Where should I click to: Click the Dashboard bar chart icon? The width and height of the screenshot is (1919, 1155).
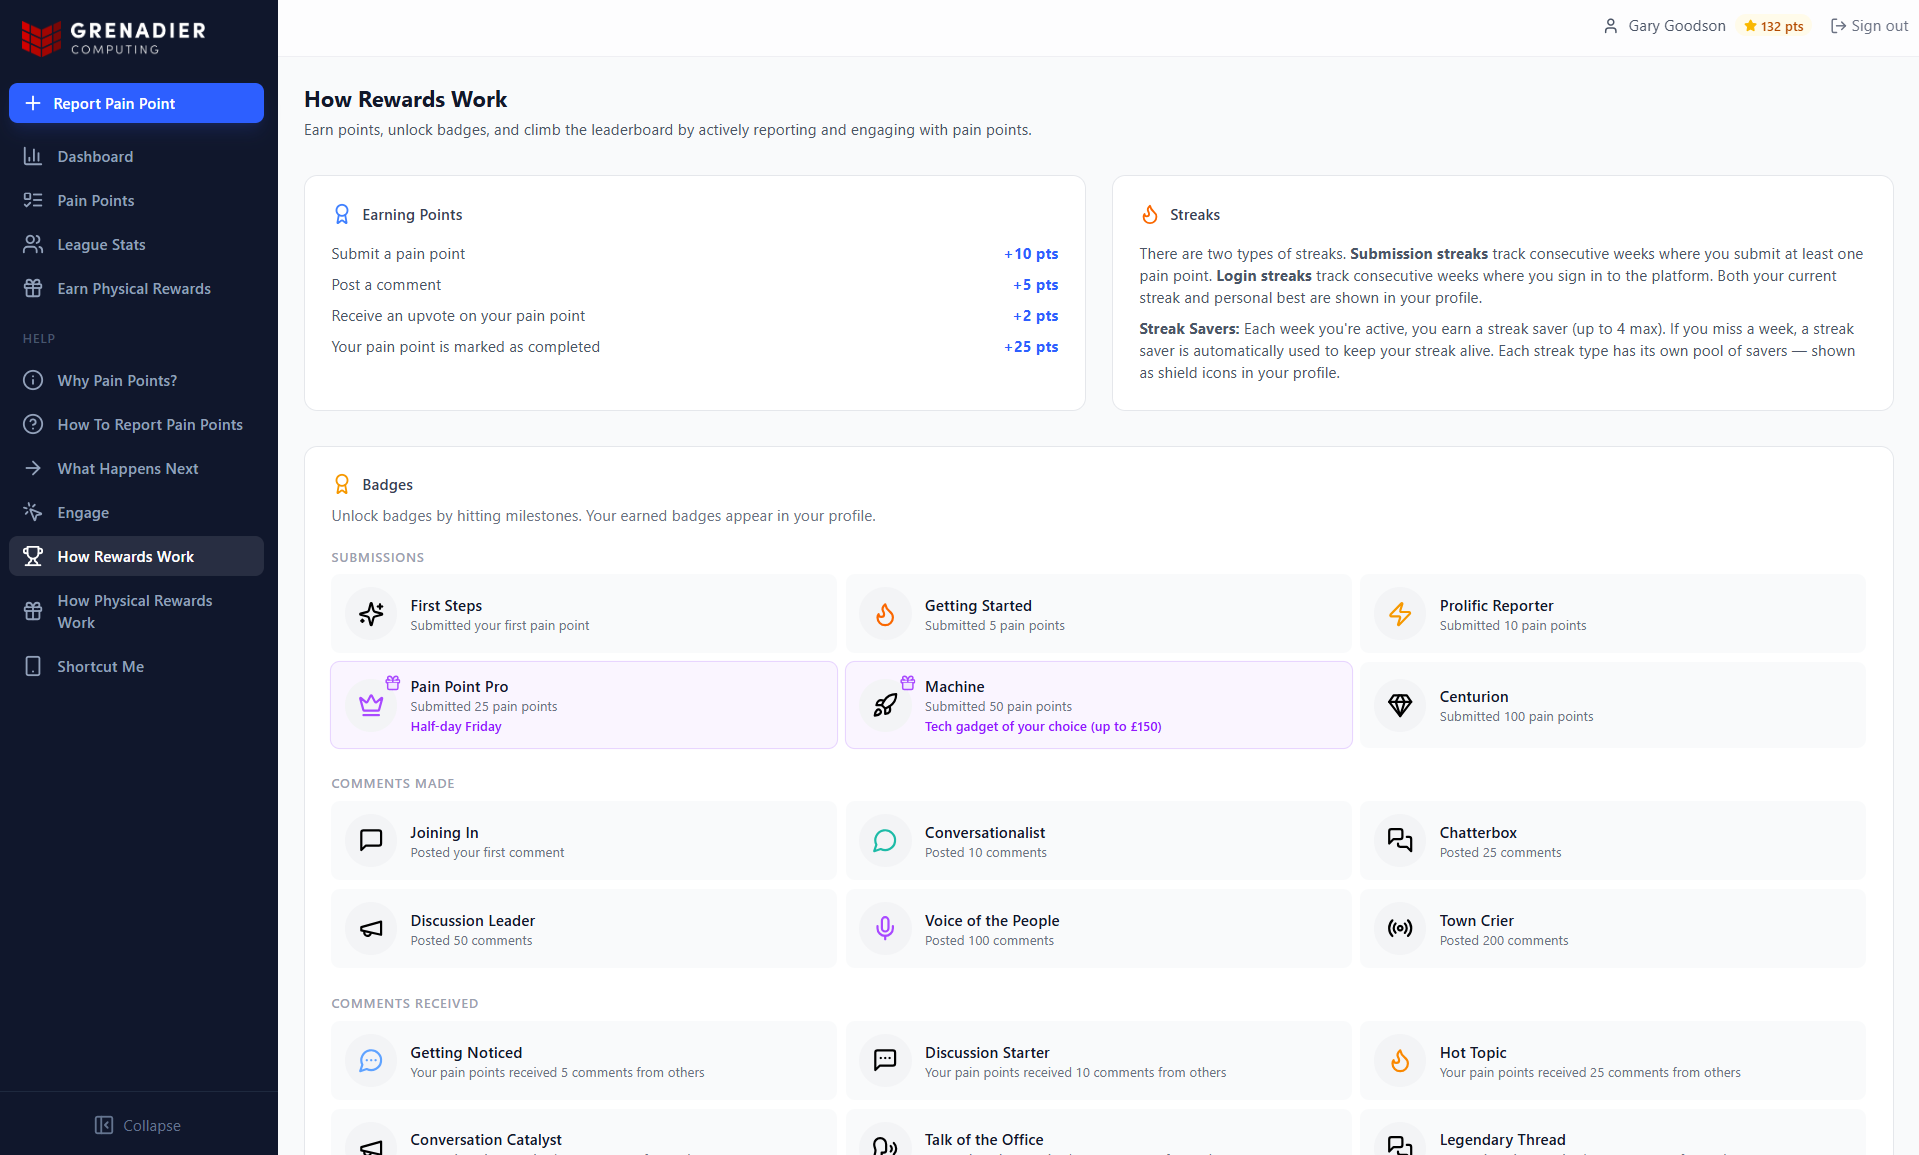(x=33, y=156)
